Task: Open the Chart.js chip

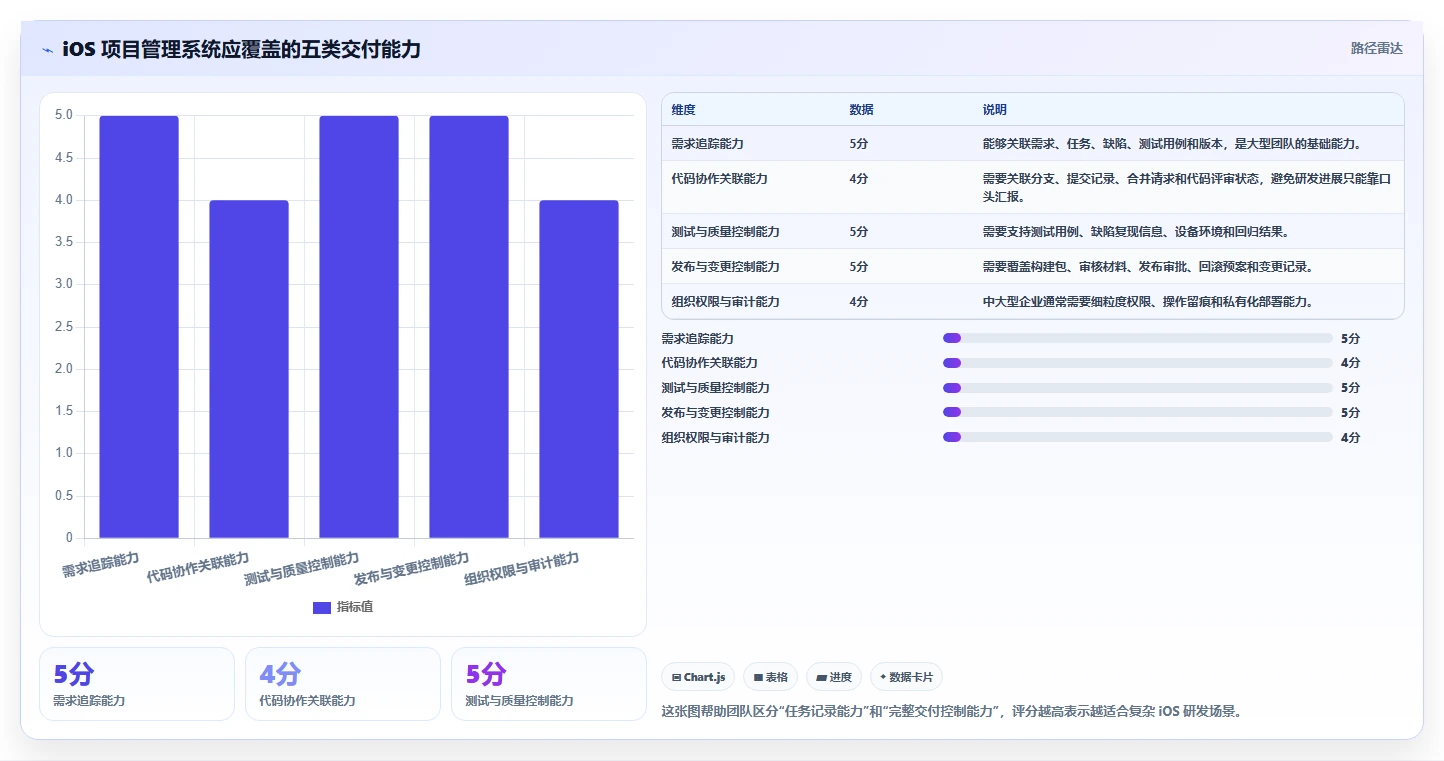Action: [698, 677]
